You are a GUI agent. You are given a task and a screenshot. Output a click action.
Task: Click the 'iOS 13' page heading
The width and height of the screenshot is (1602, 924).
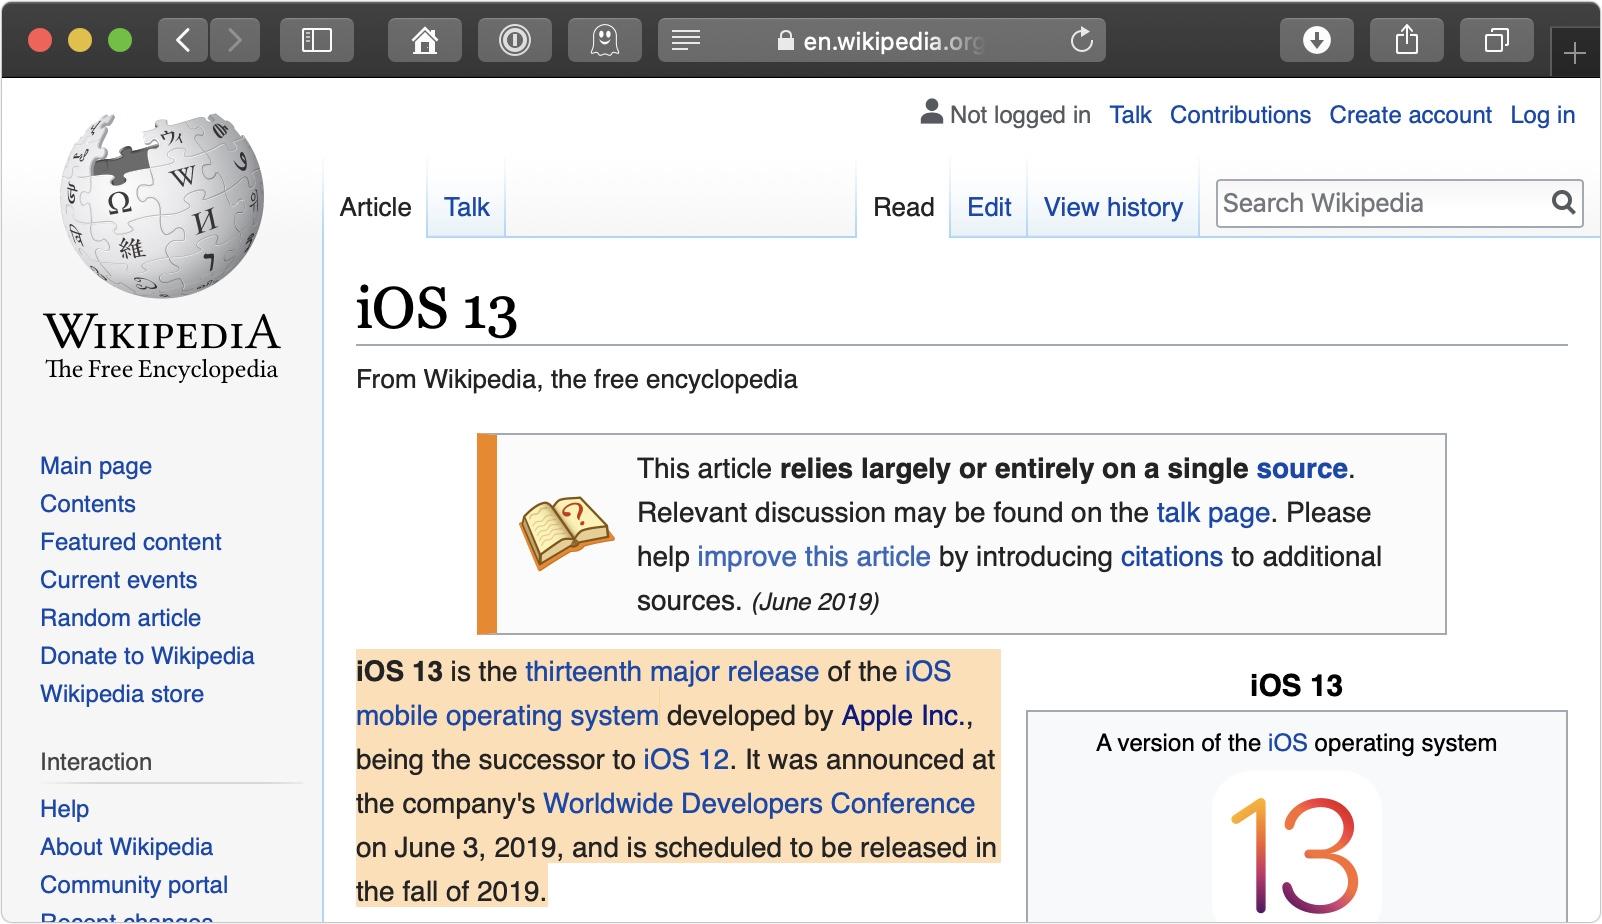[x=436, y=309]
